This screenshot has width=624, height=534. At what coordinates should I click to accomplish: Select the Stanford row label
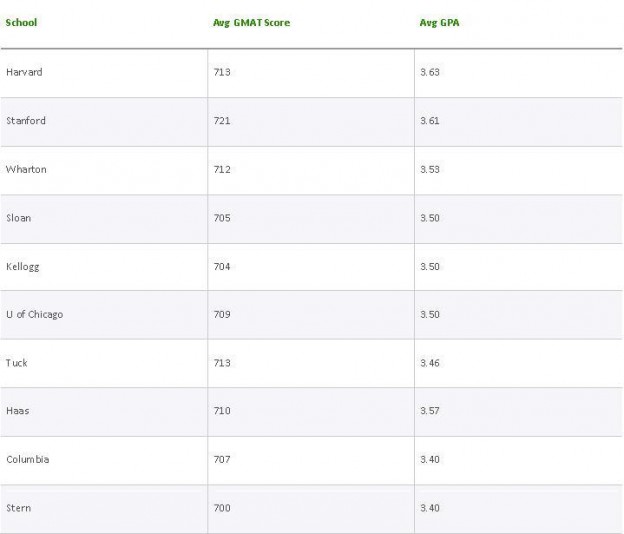(26, 121)
